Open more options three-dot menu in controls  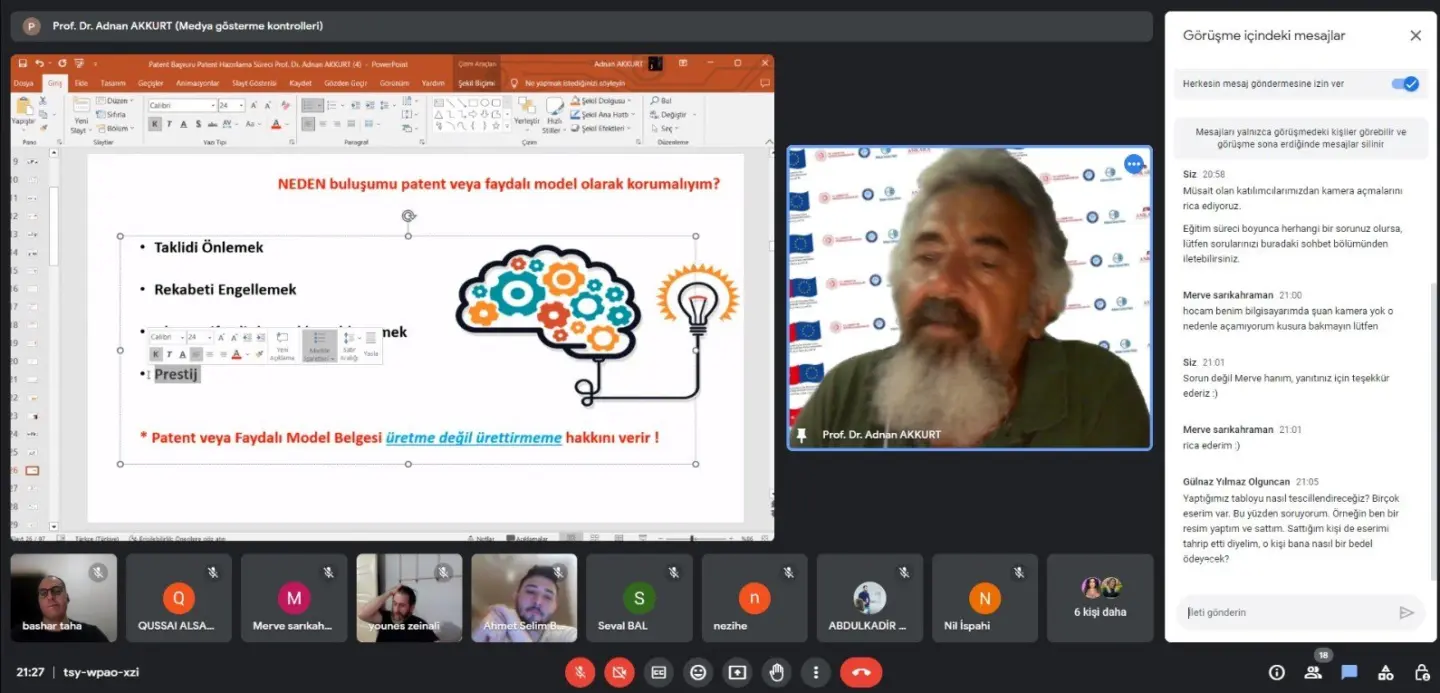pos(816,672)
